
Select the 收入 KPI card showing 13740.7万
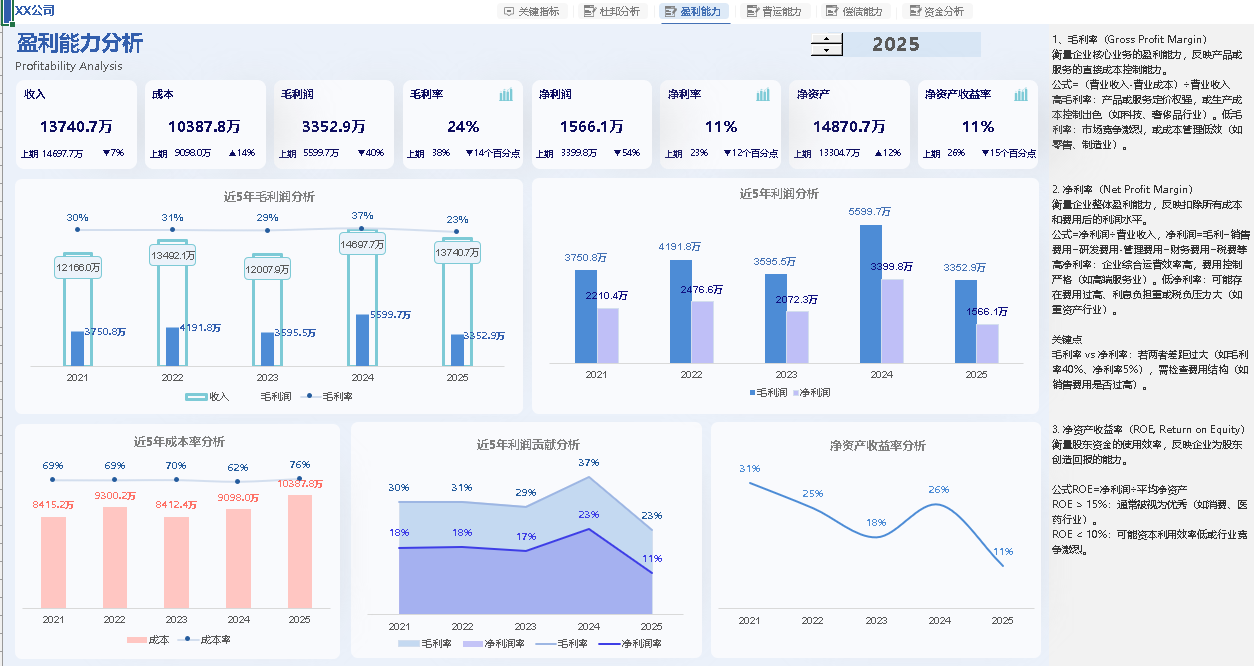(75, 124)
